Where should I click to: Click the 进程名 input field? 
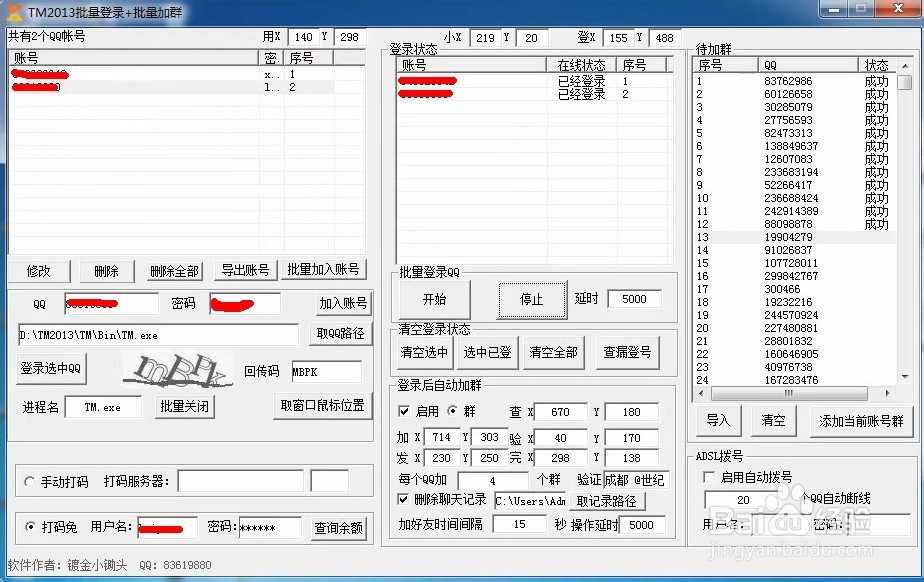click(103, 407)
